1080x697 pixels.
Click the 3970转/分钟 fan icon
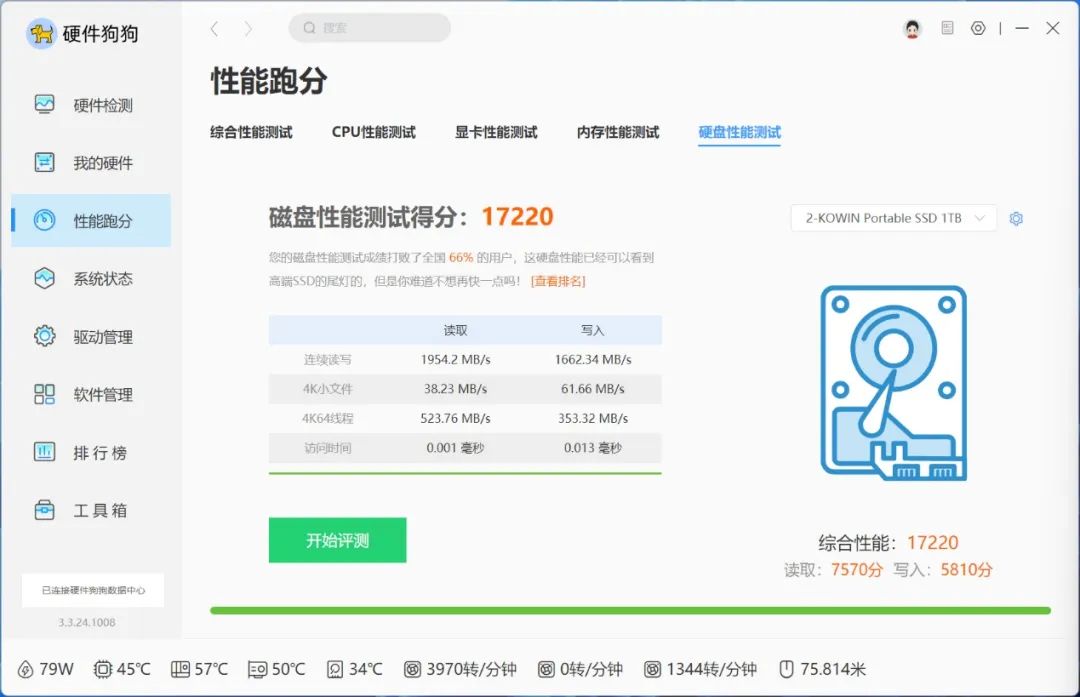click(x=412, y=669)
